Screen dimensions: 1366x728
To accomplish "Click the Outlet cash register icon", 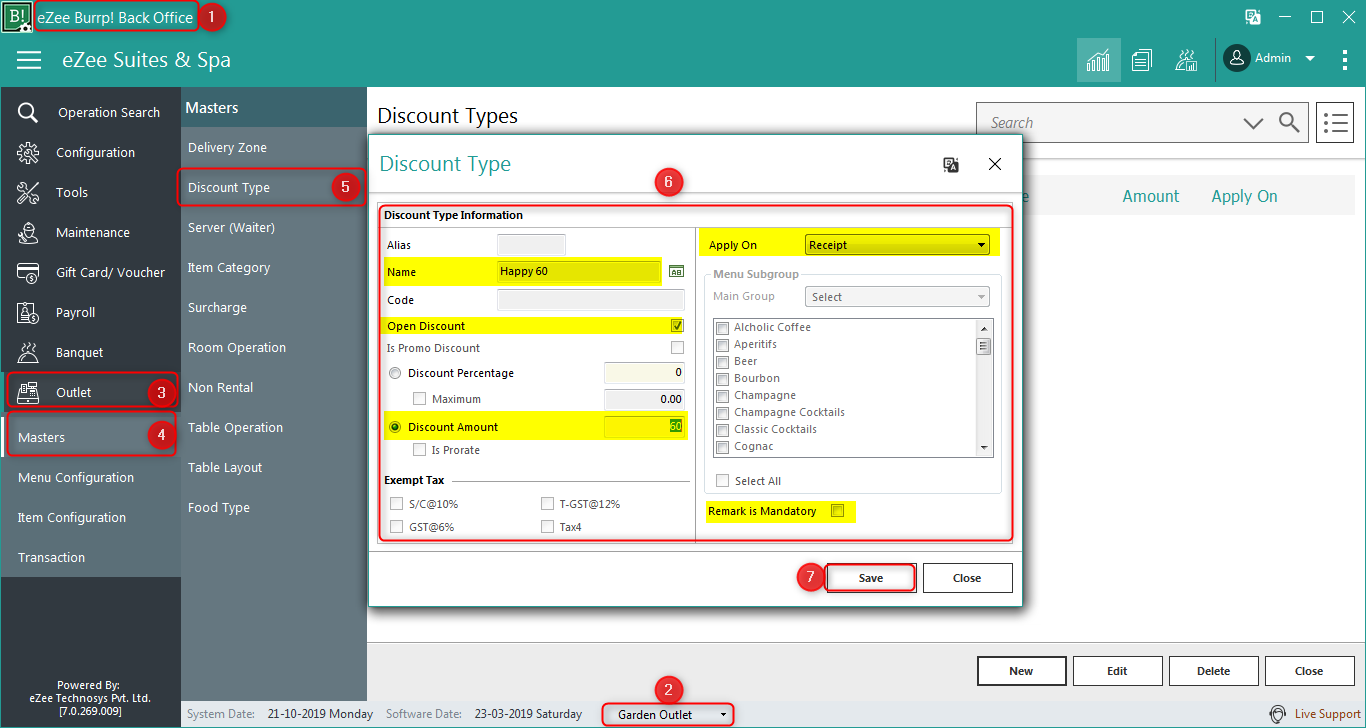I will click(x=28, y=393).
